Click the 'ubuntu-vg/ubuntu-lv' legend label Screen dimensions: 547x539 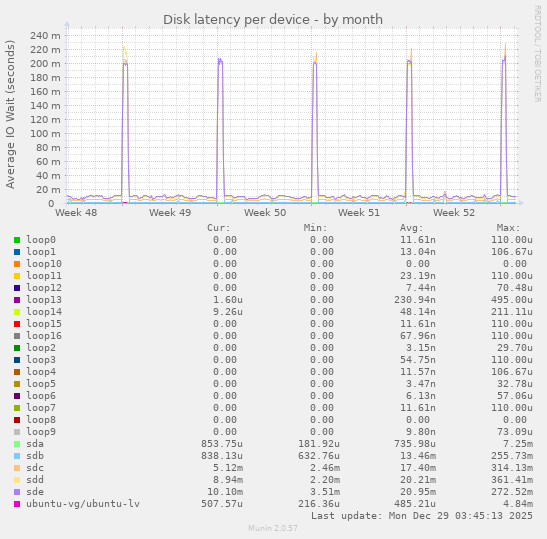click(83, 504)
